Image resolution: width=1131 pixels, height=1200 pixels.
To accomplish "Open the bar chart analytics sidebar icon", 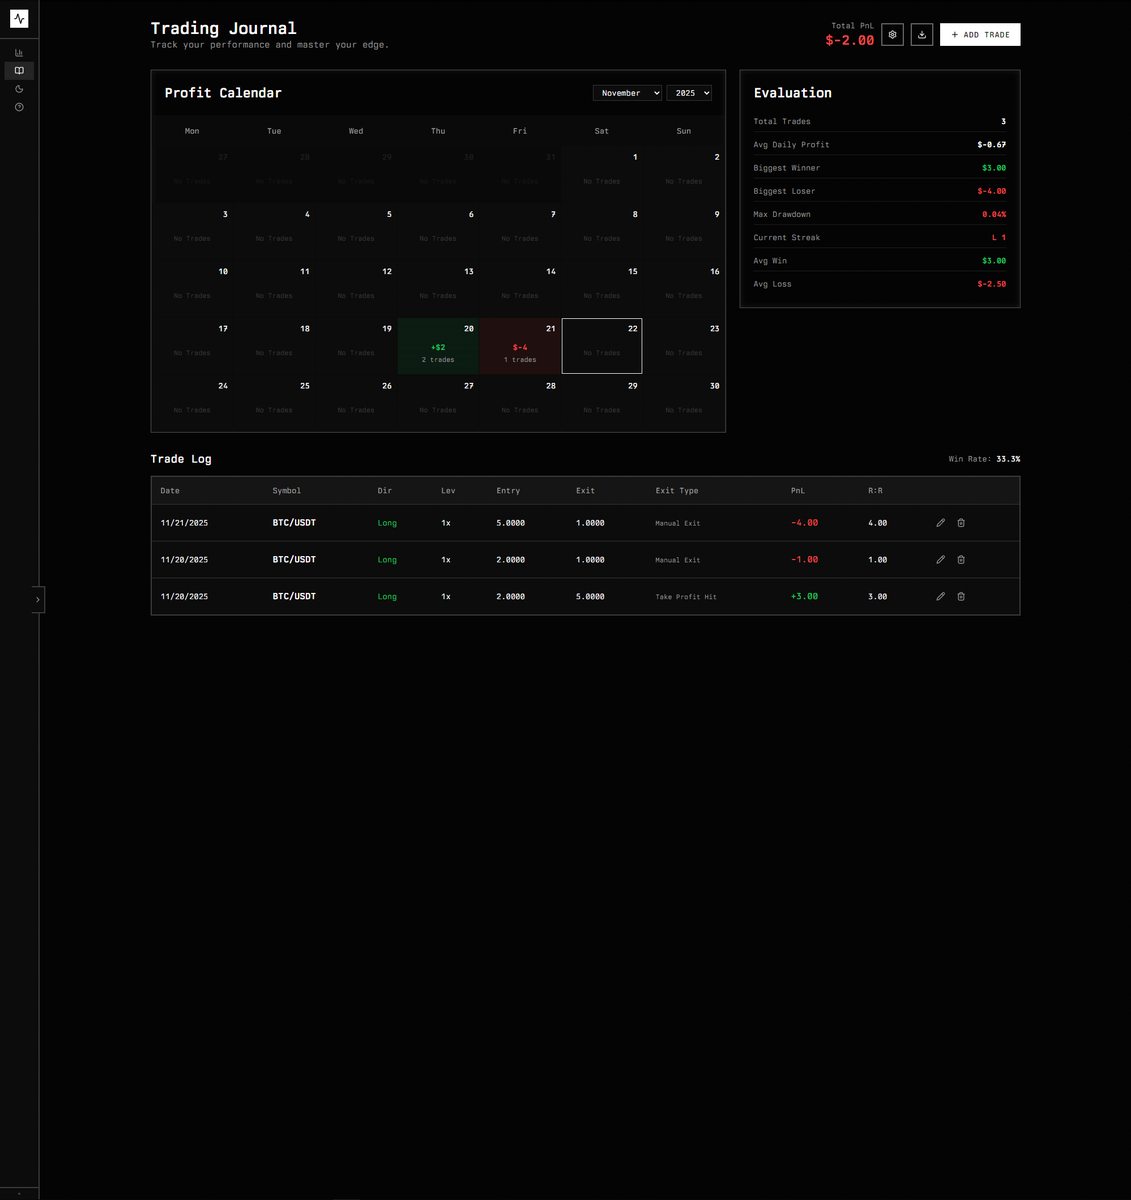I will [19, 53].
